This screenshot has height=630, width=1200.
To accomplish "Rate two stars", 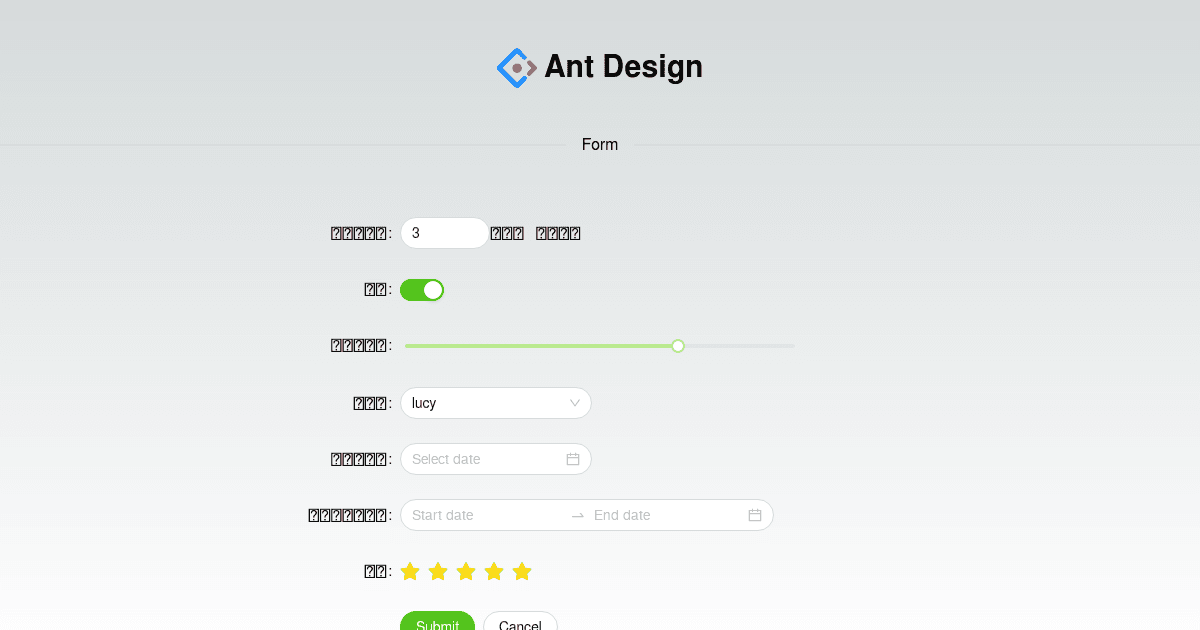I will click(x=438, y=571).
